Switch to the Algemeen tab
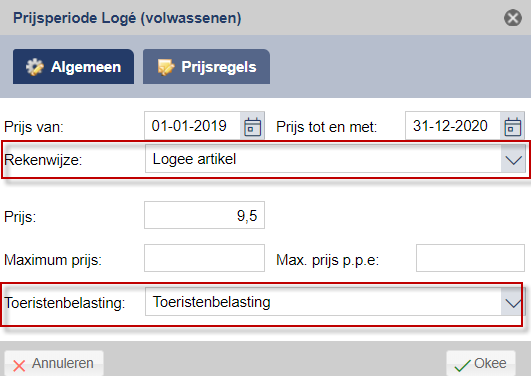The height and width of the screenshot is (376, 531). (x=73, y=67)
